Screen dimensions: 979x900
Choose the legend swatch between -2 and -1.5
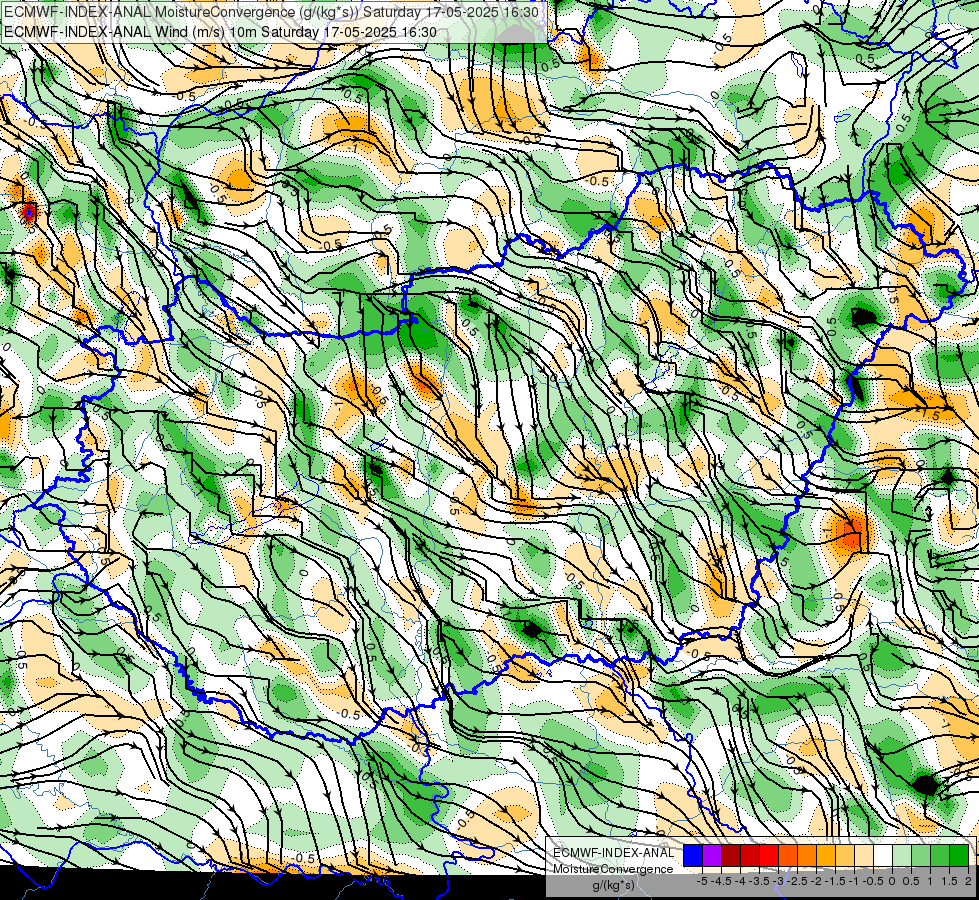(x=825, y=855)
